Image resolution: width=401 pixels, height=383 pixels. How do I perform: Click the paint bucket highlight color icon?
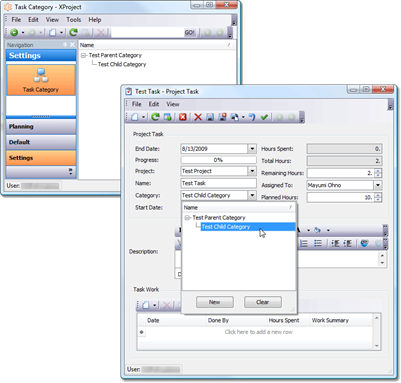pyautogui.click(x=317, y=230)
